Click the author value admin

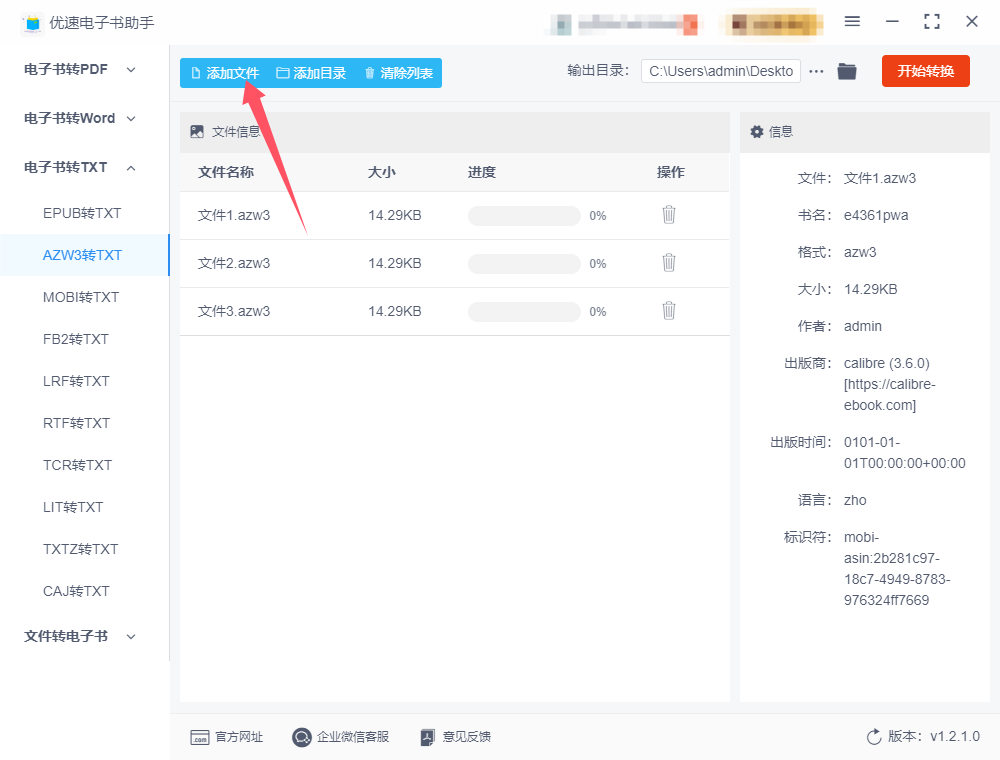[x=862, y=326]
